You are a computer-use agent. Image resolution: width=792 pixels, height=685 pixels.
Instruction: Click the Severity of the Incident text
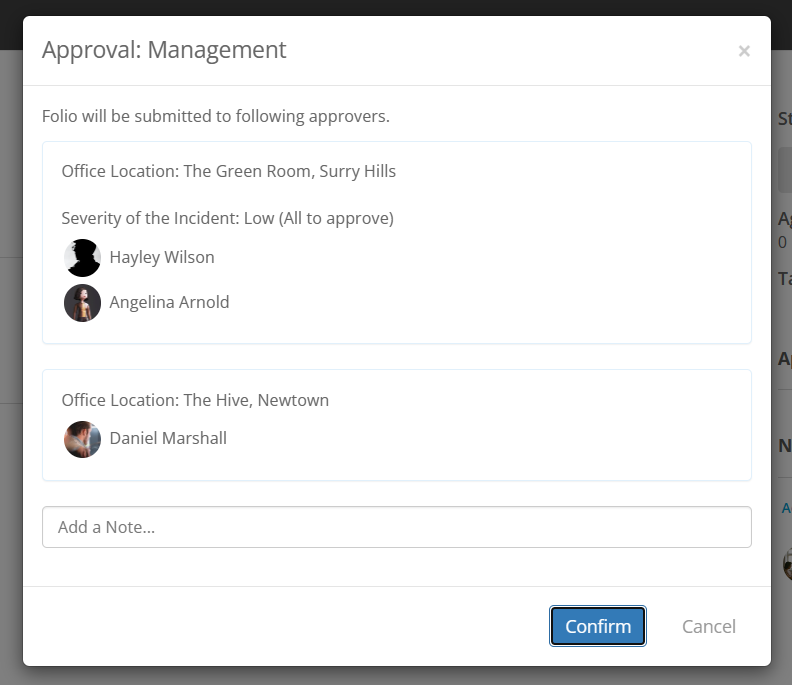coord(227,218)
